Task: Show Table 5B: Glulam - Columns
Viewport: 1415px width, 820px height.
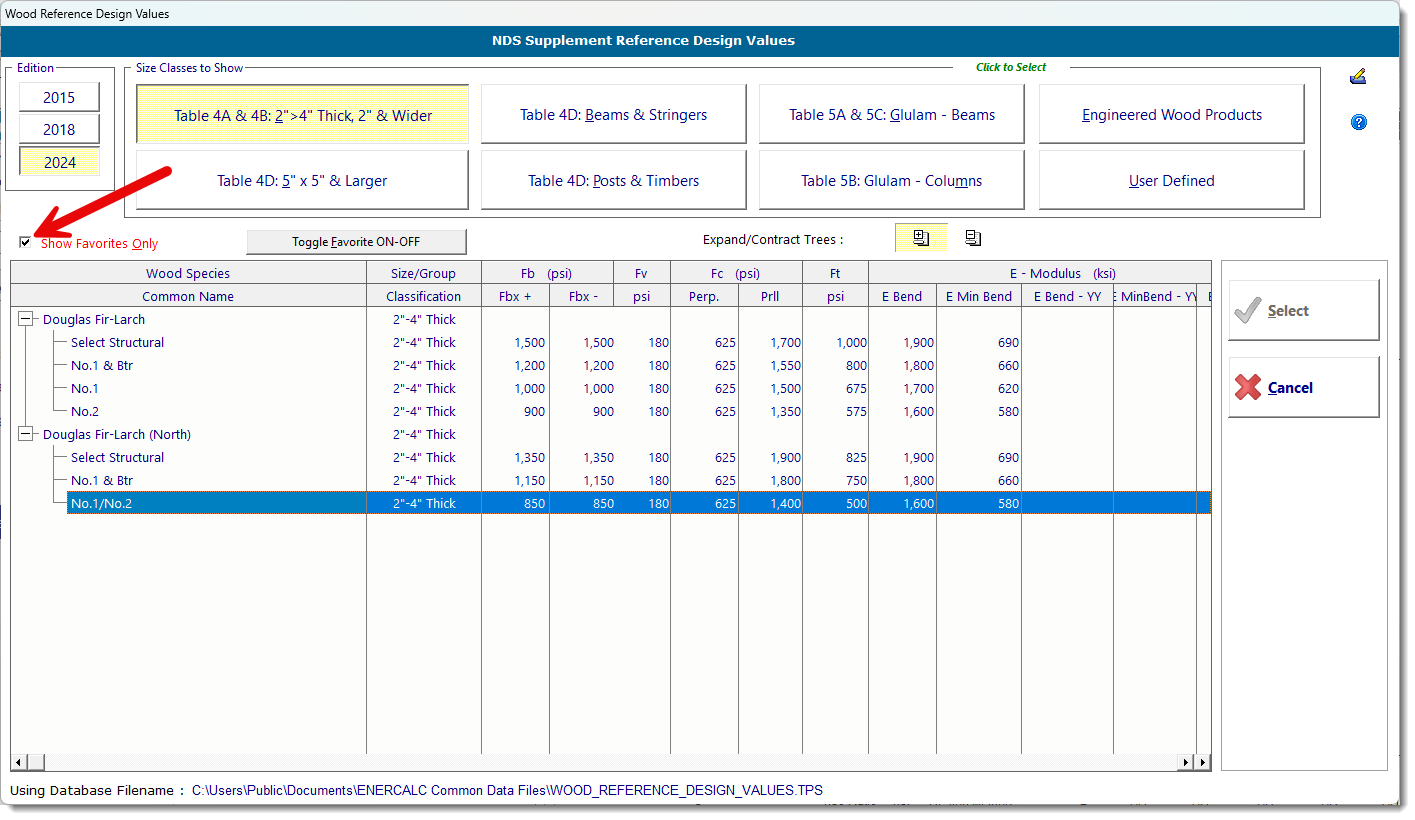Action: click(x=891, y=181)
